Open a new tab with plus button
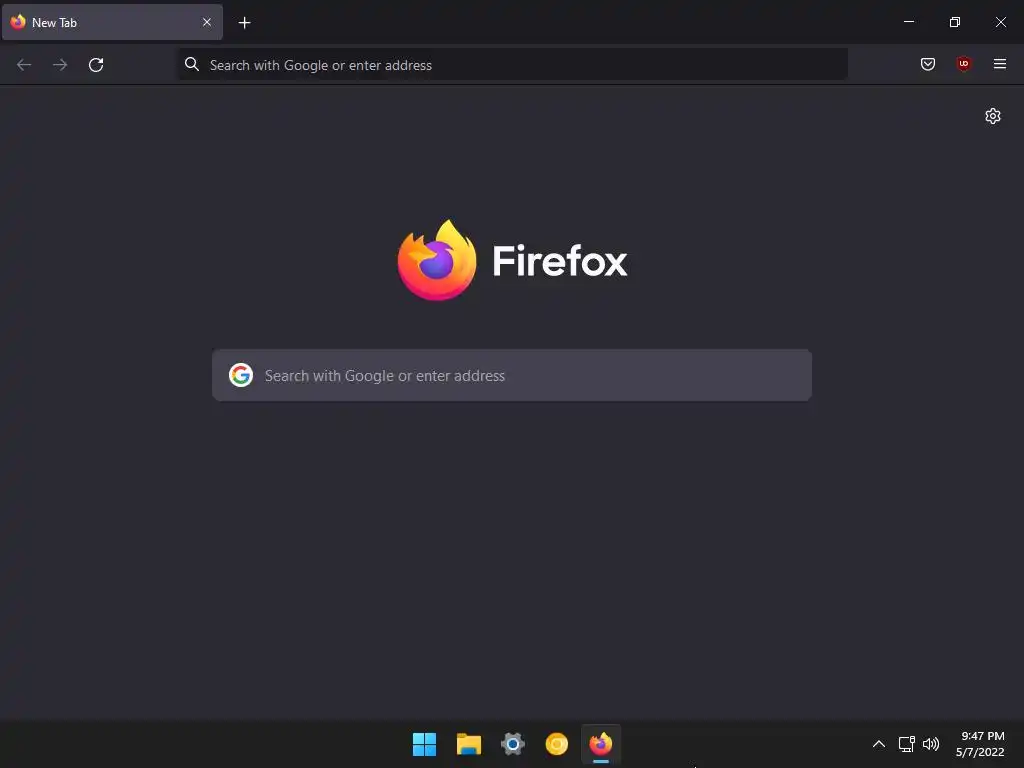This screenshot has height=768, width=1024. click(244, 23)
